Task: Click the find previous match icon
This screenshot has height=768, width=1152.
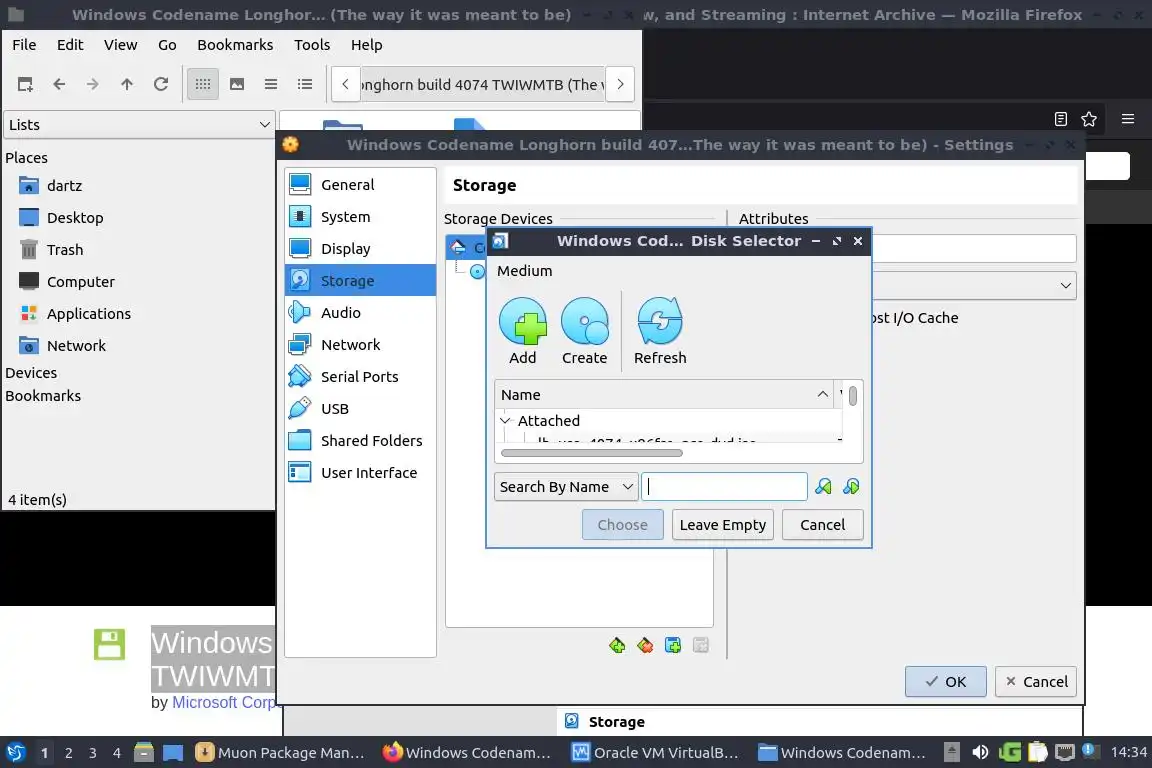Action: pyautogui.click(x=824, y=487)
